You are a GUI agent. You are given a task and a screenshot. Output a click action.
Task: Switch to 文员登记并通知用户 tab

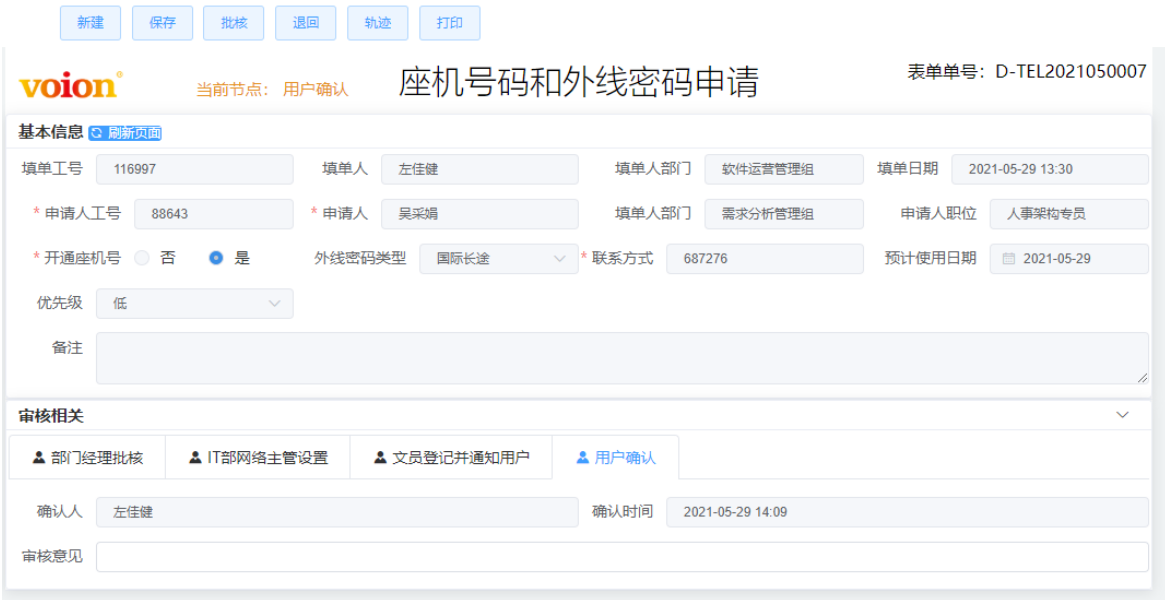pyautogui.click(x=451, y=457)
